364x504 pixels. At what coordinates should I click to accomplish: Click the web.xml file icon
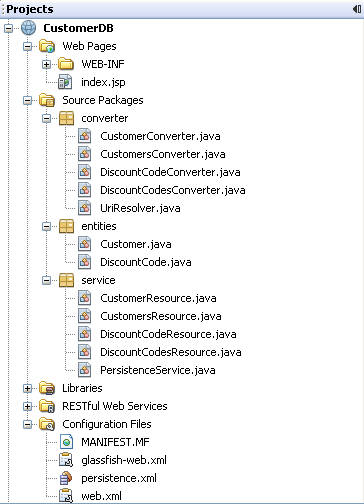pos(66,496)
